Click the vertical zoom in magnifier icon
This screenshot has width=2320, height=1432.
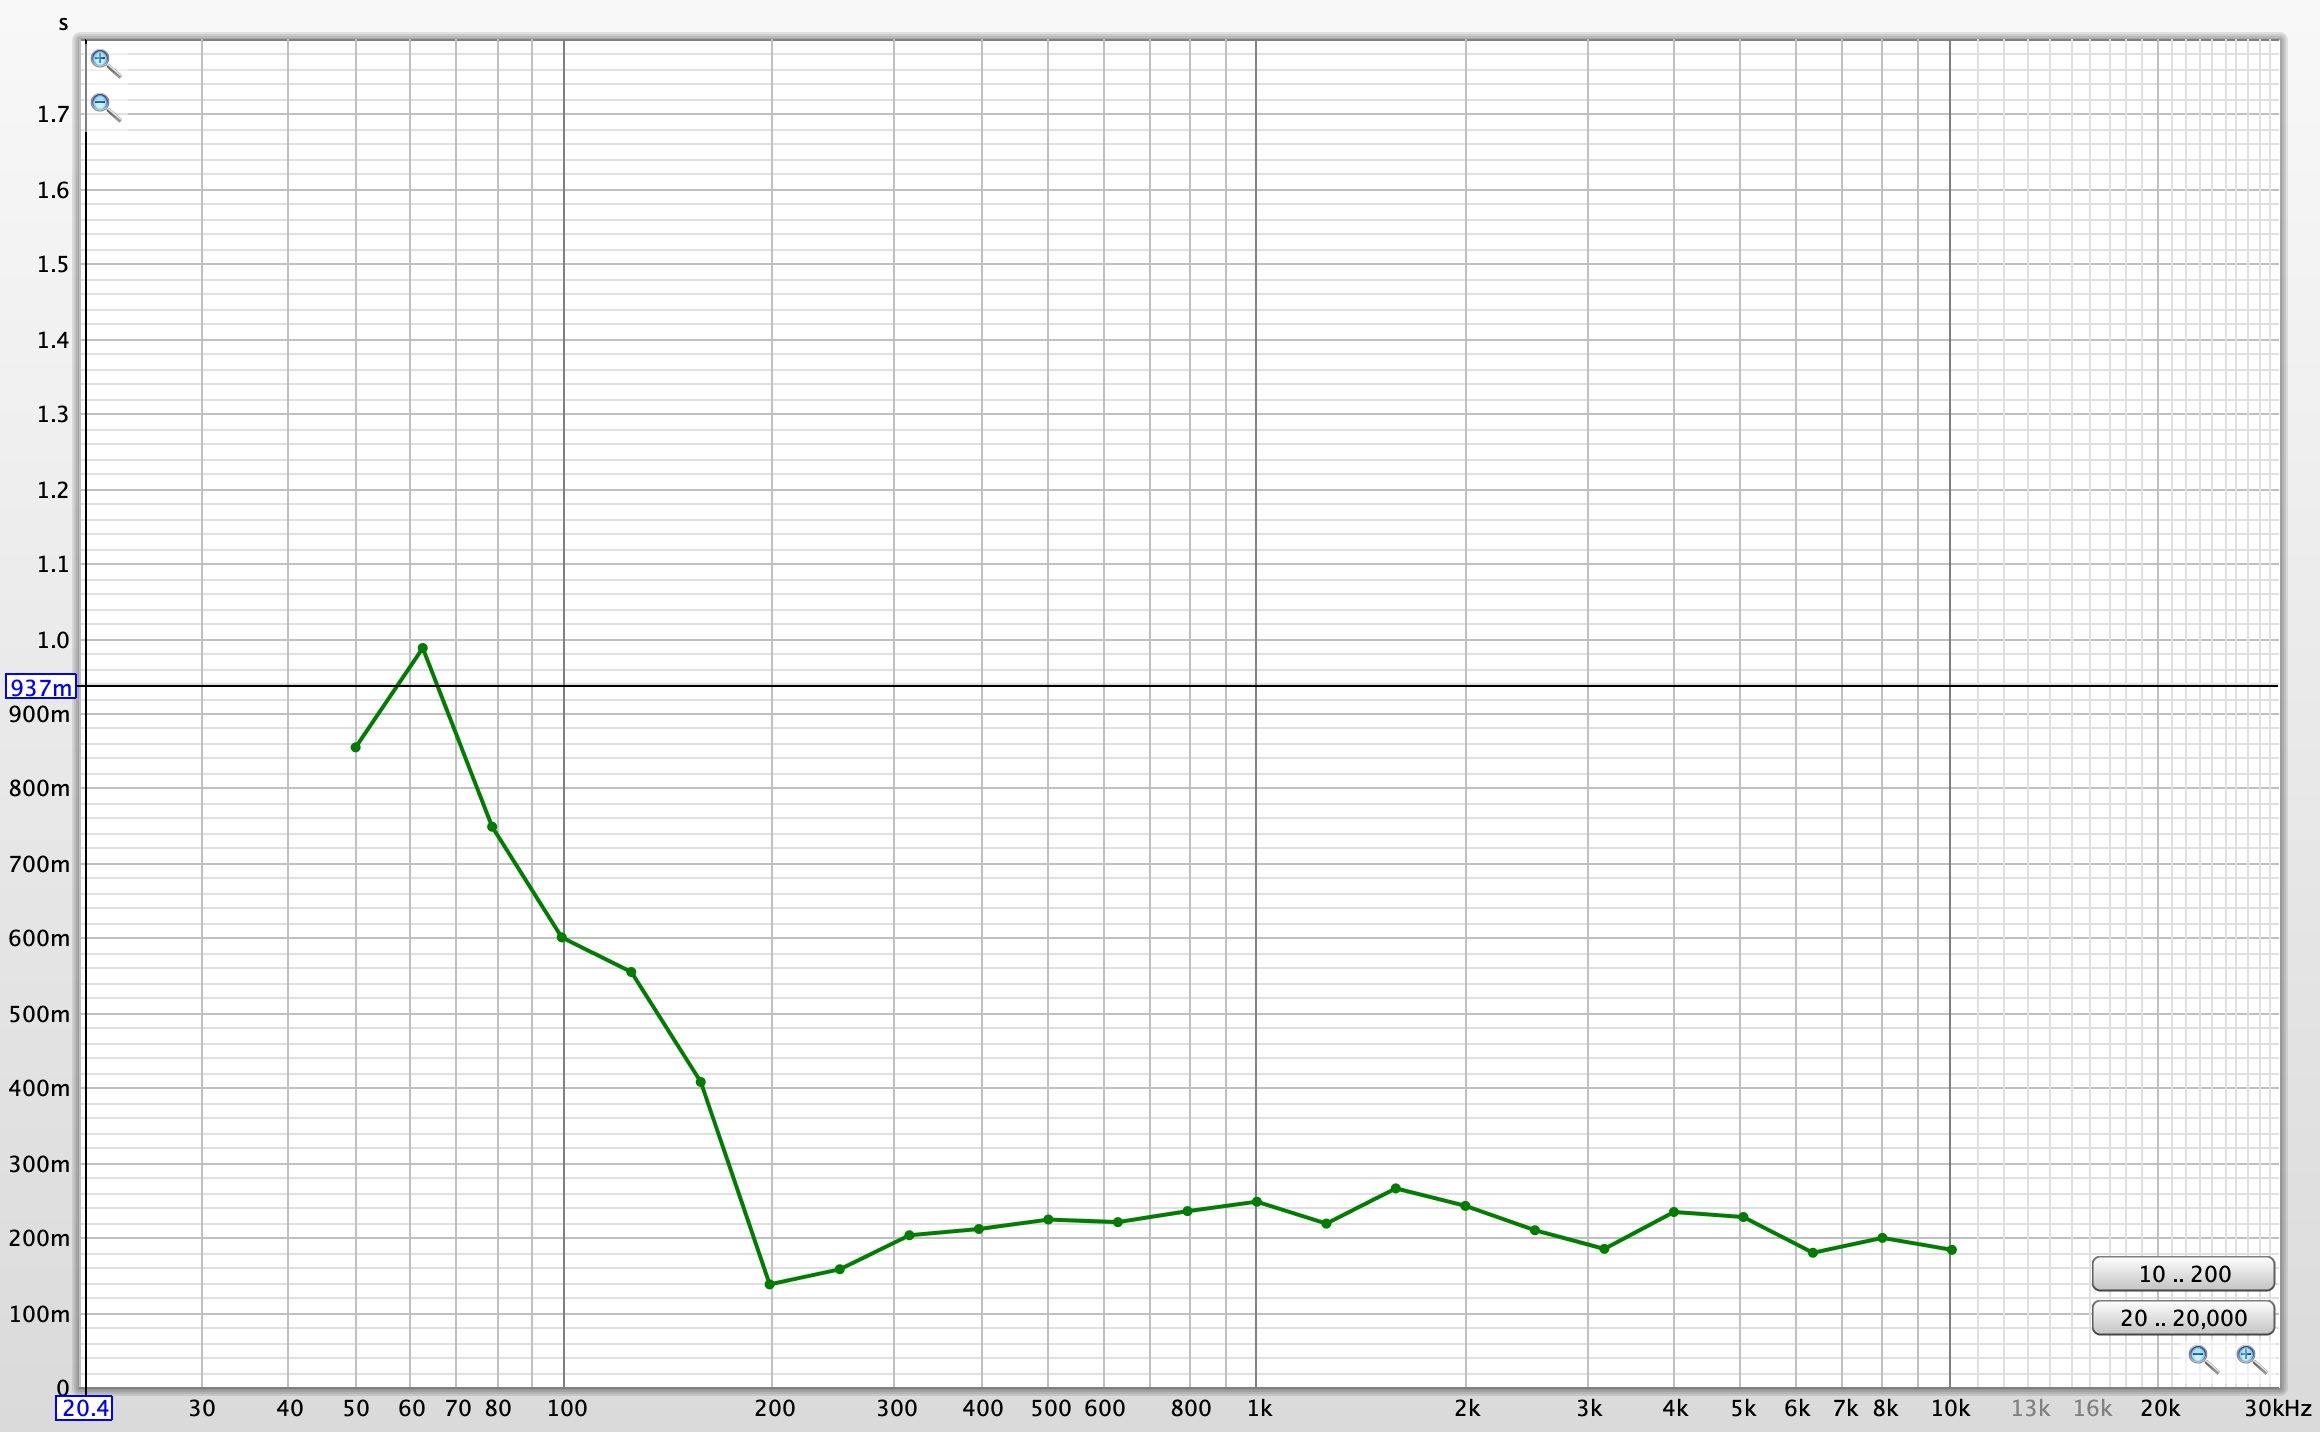pyautogui.click(x=104, y=62)
